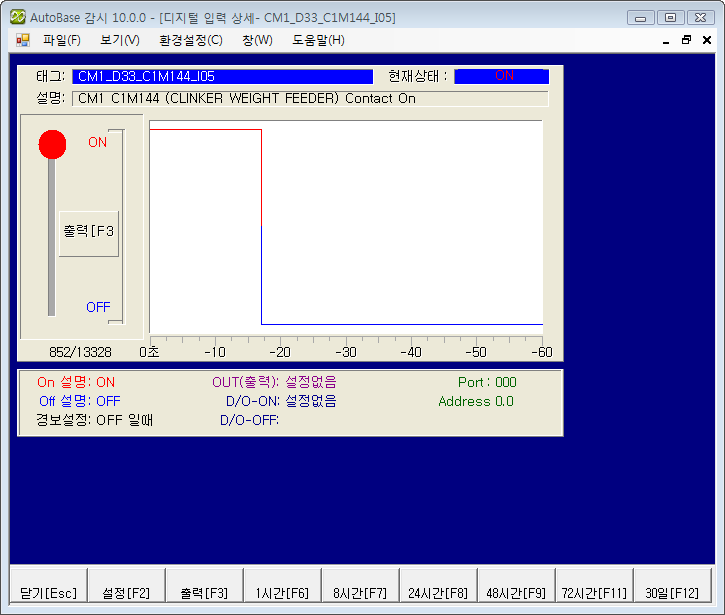The width and height of the screenshot is (725, 615).
Task: Click the -30 axis label
Action: click(346, 352)
